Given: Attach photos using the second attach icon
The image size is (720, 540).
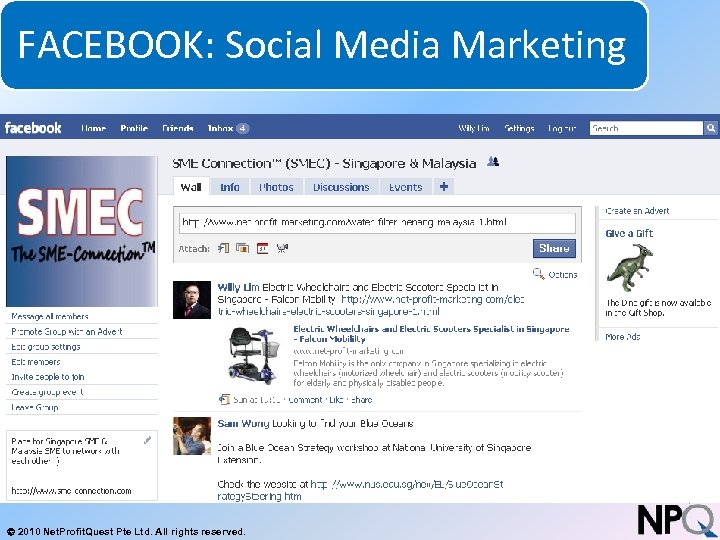Looking at the screenshot, I should tap(242, 248).
